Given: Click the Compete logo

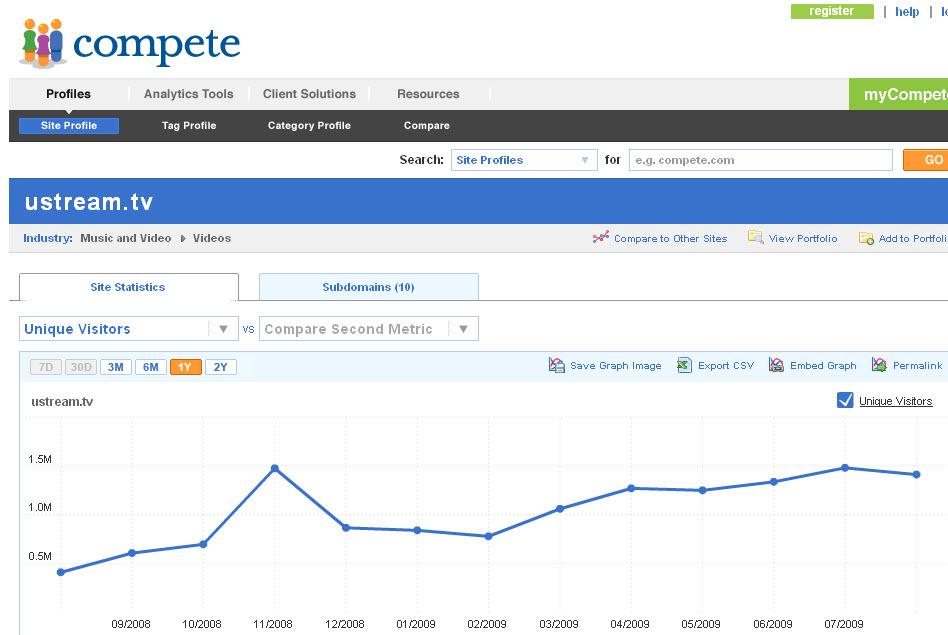Looking at the screenshot, I should click(130, 43).
